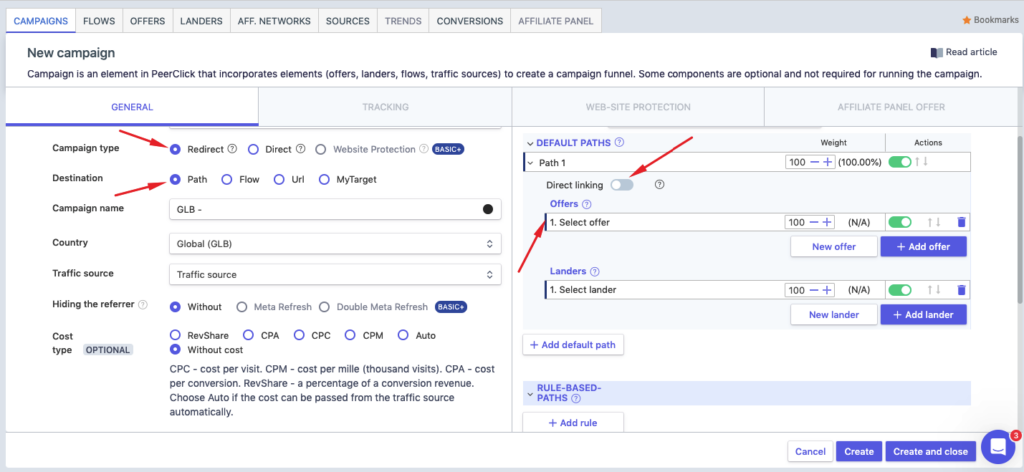Click trash icon in Select lander row
The width and height of the screenshot is (1024, 472).
[961, 290]
